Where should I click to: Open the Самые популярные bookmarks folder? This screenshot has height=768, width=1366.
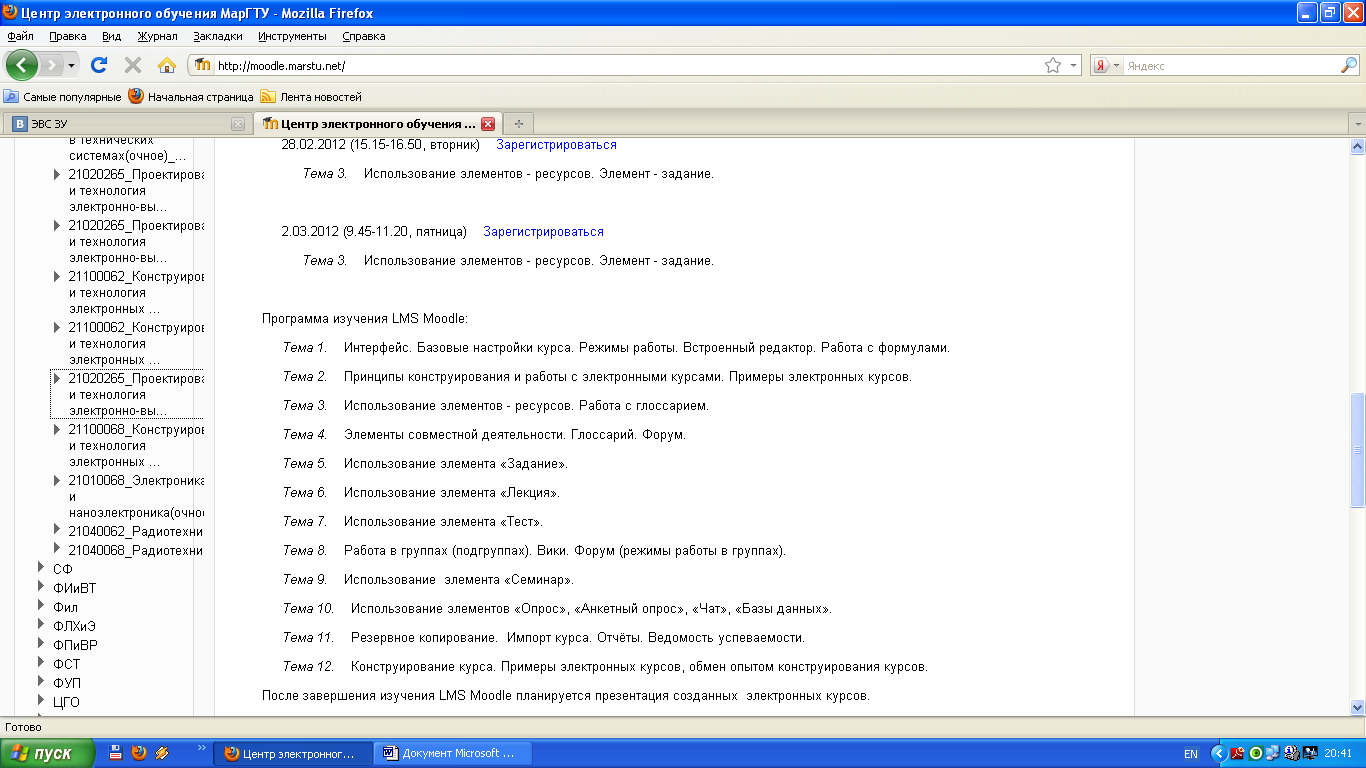click(63, 97)
